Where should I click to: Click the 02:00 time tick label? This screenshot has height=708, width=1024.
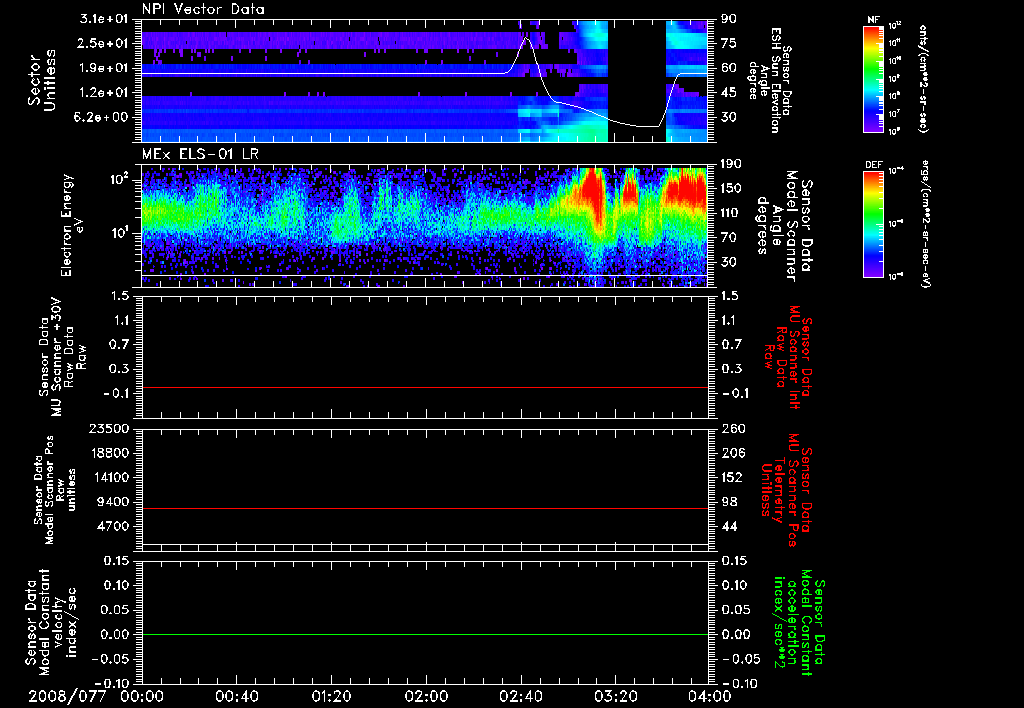tap(426, 696)
